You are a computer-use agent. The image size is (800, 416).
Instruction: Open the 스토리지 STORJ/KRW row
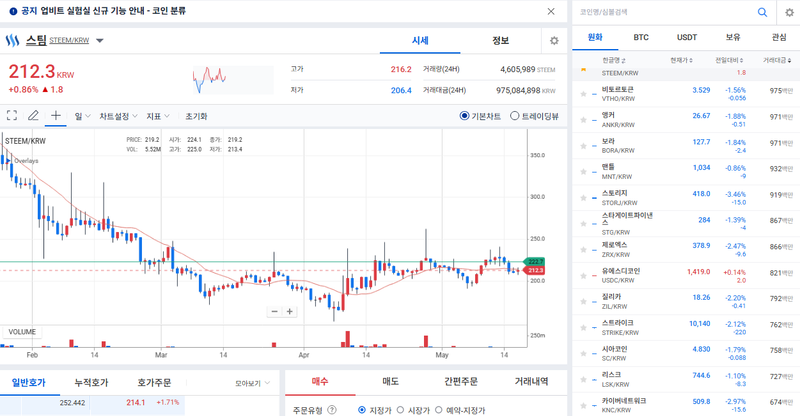[x=686, y=198]
